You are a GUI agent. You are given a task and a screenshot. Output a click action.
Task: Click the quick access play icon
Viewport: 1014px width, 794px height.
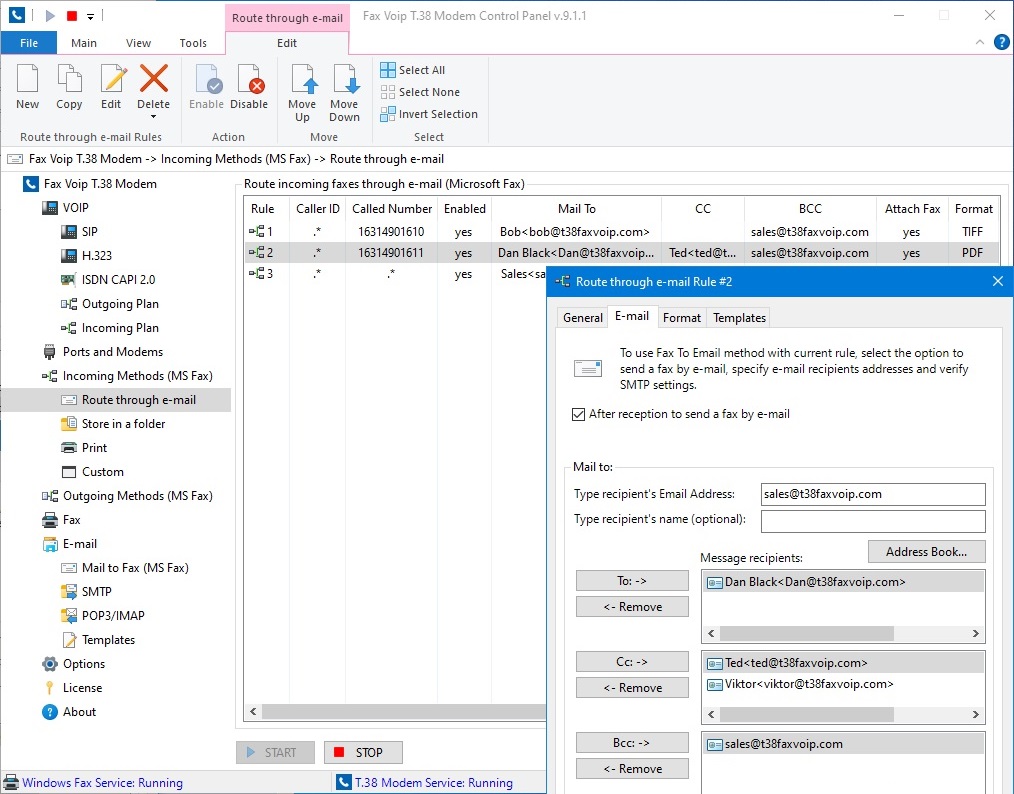50,16
